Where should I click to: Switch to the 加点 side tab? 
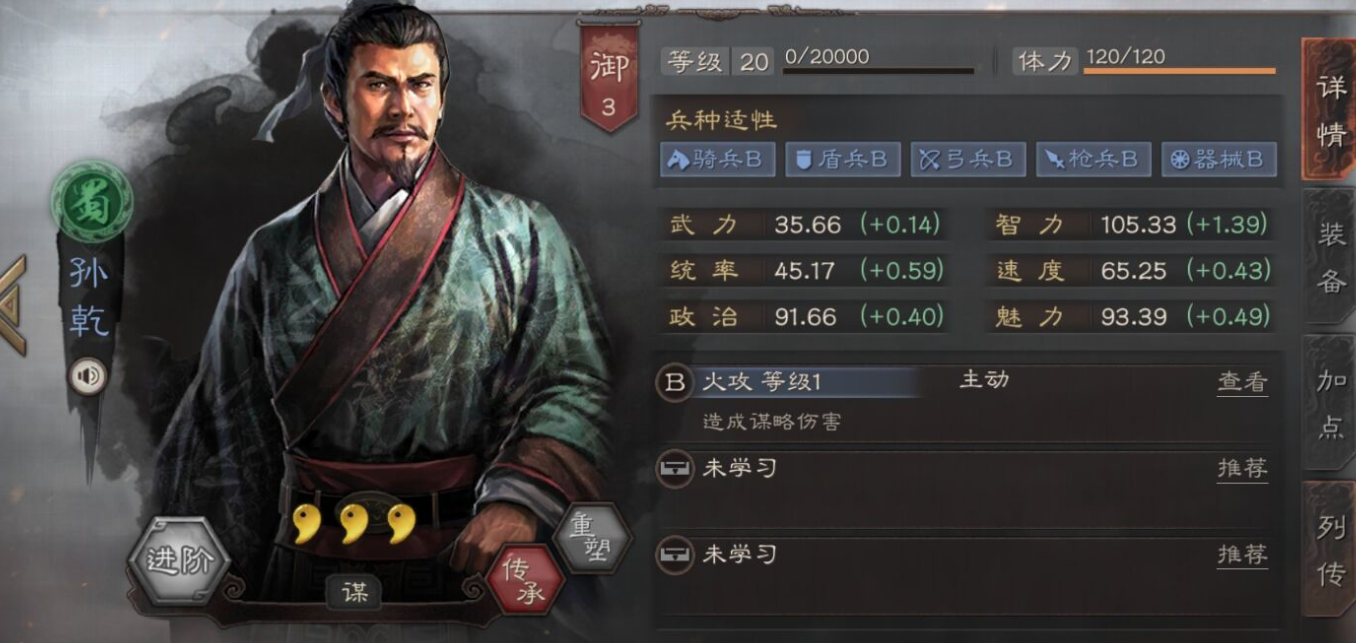coord(1330,403)
